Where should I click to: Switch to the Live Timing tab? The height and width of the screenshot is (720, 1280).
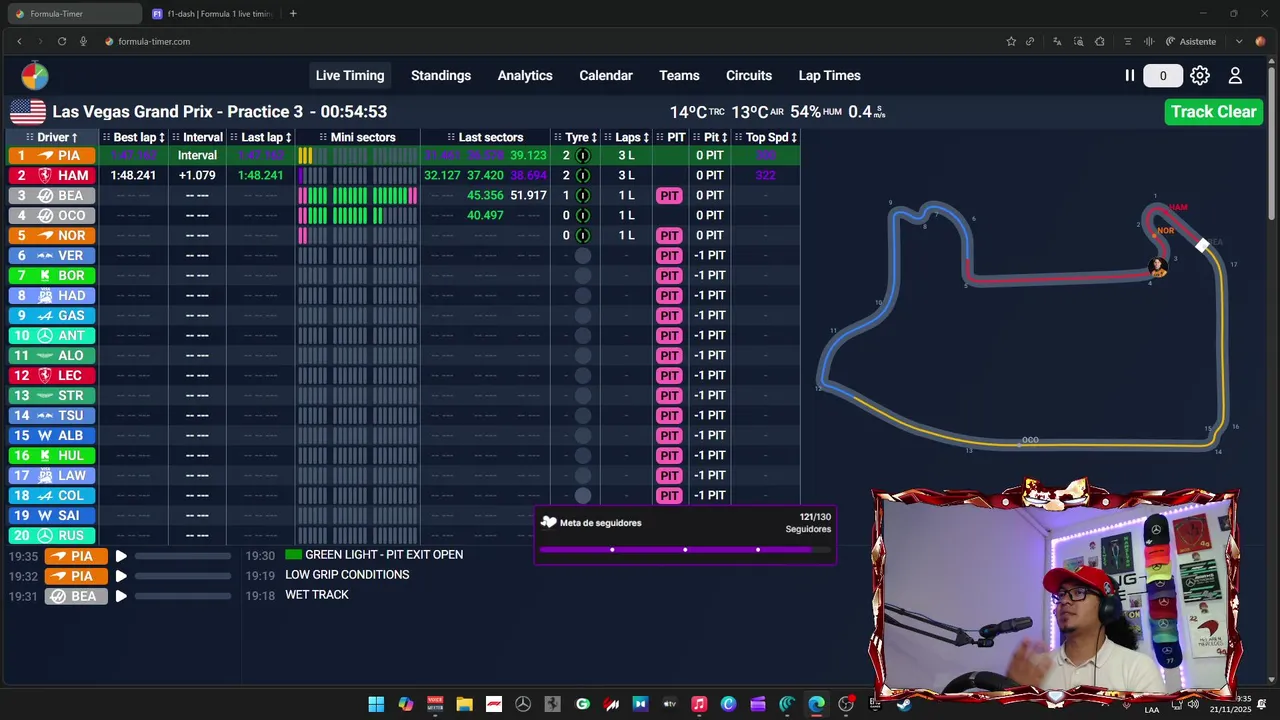(x=350, y=76)
